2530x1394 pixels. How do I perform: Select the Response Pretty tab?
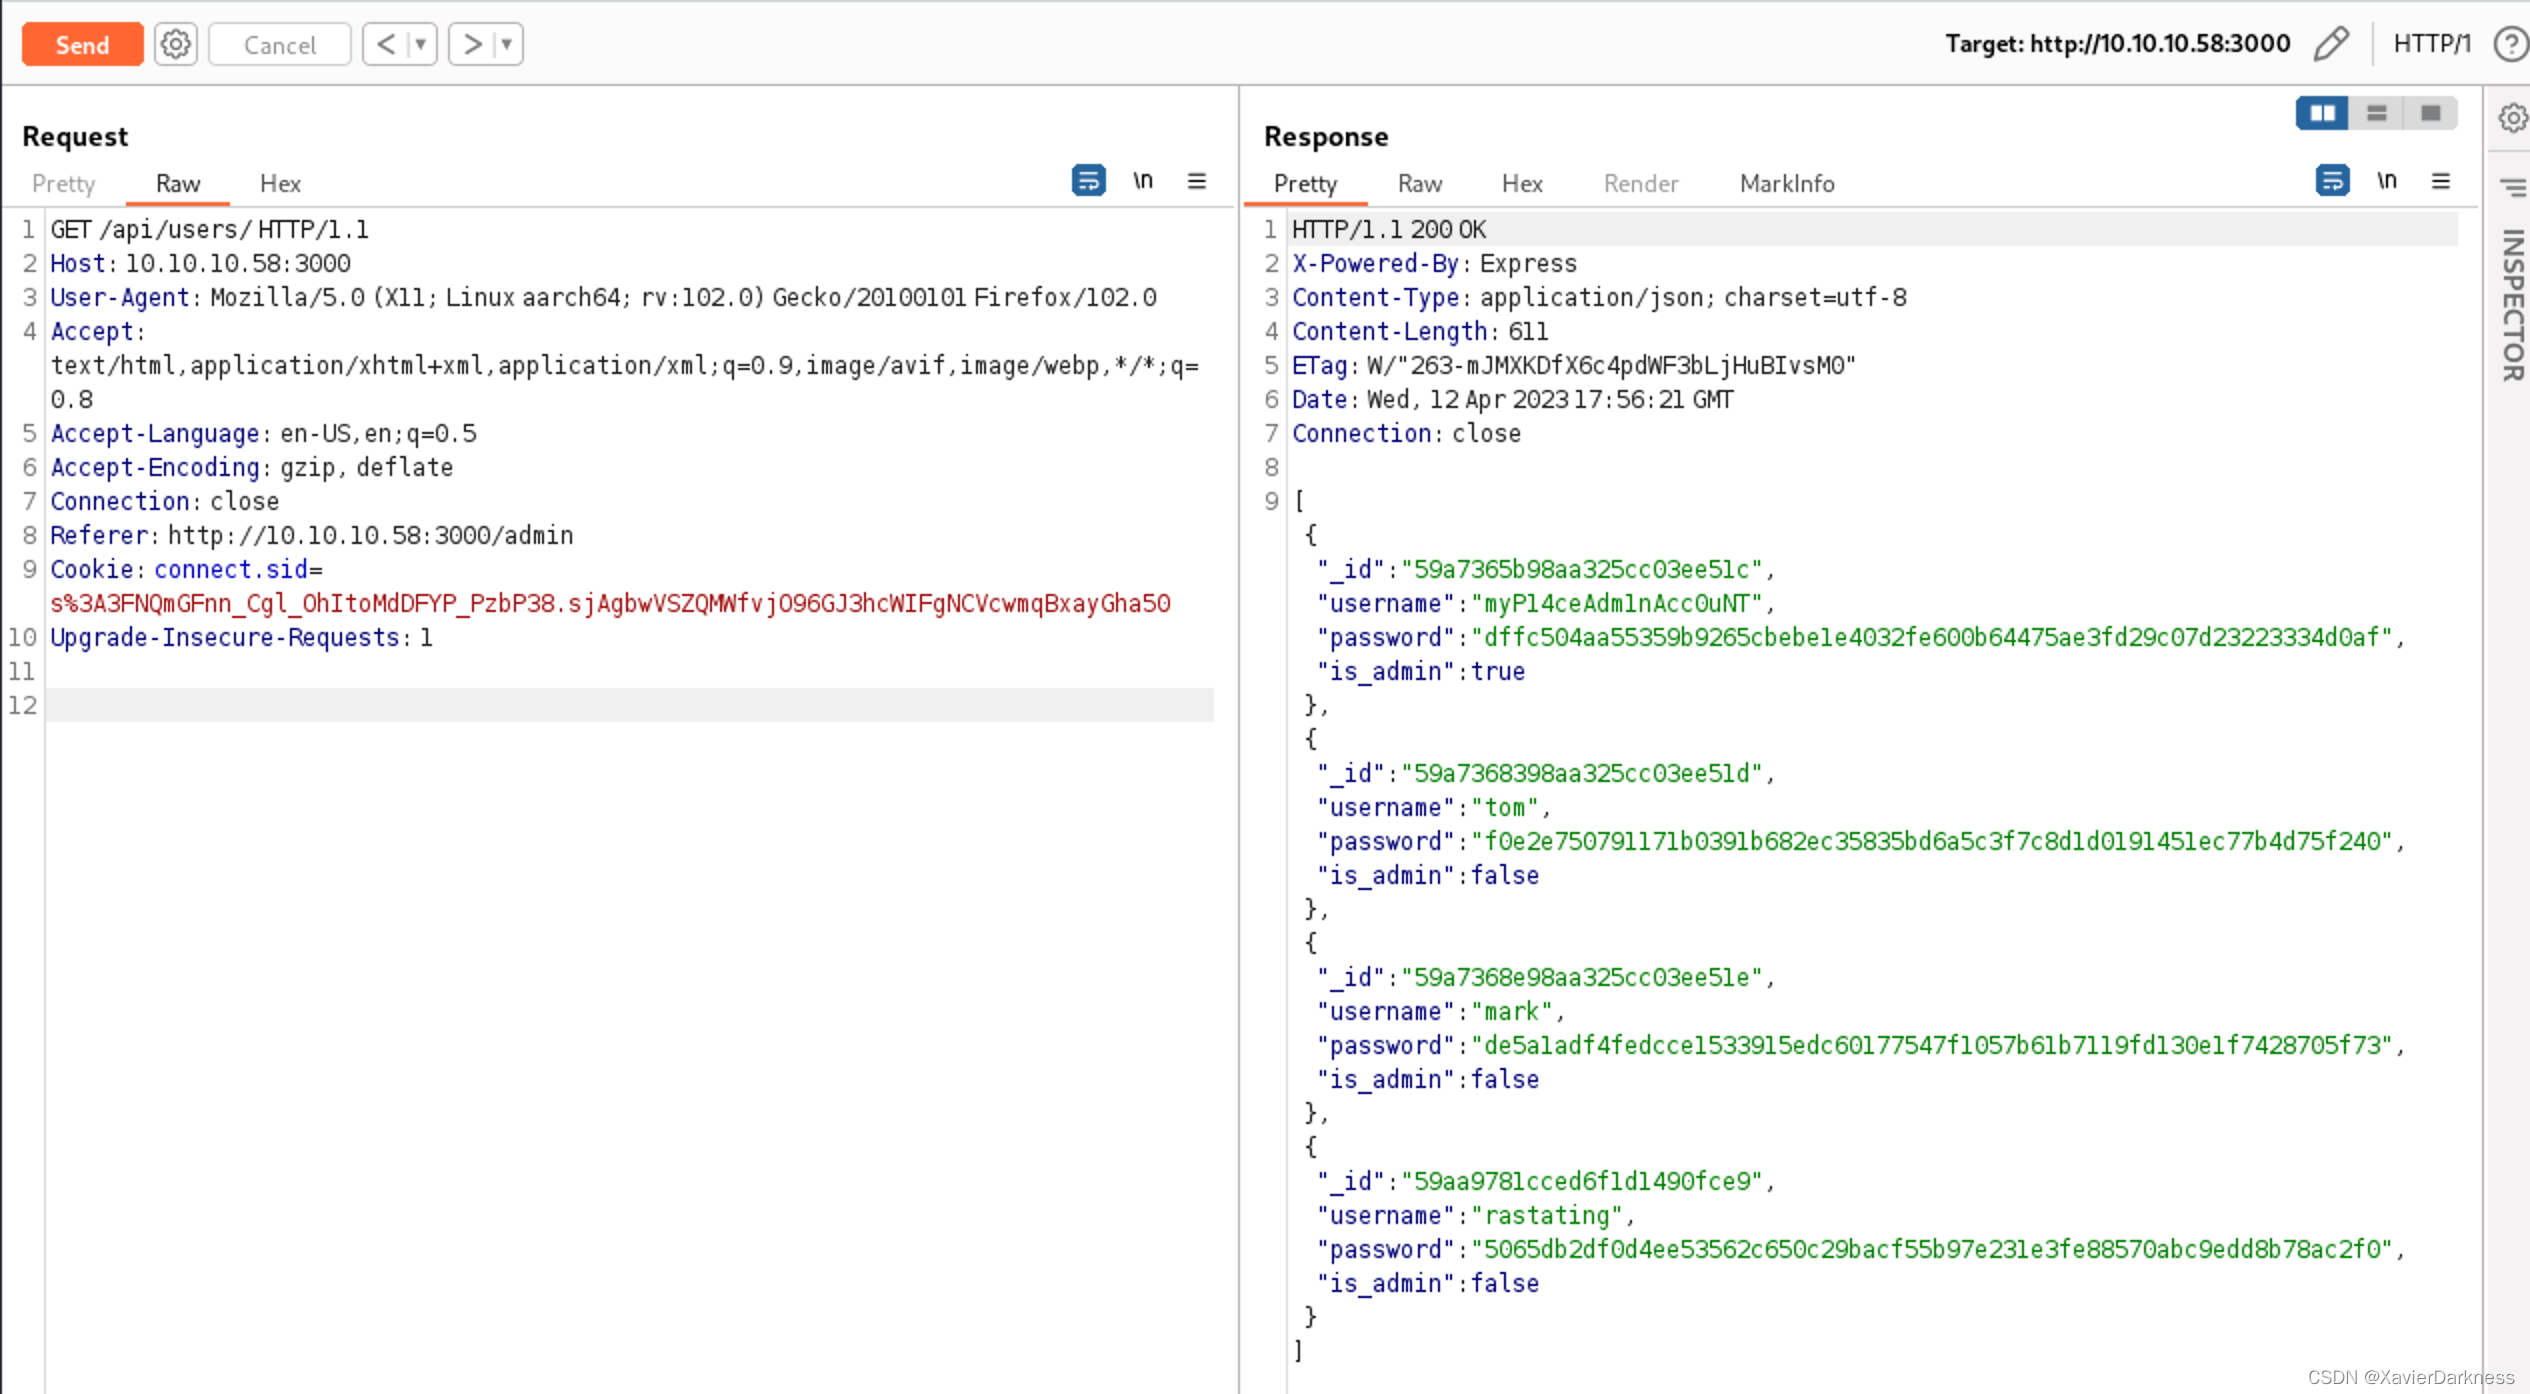pyautogui.click(x=1305, y=183)
